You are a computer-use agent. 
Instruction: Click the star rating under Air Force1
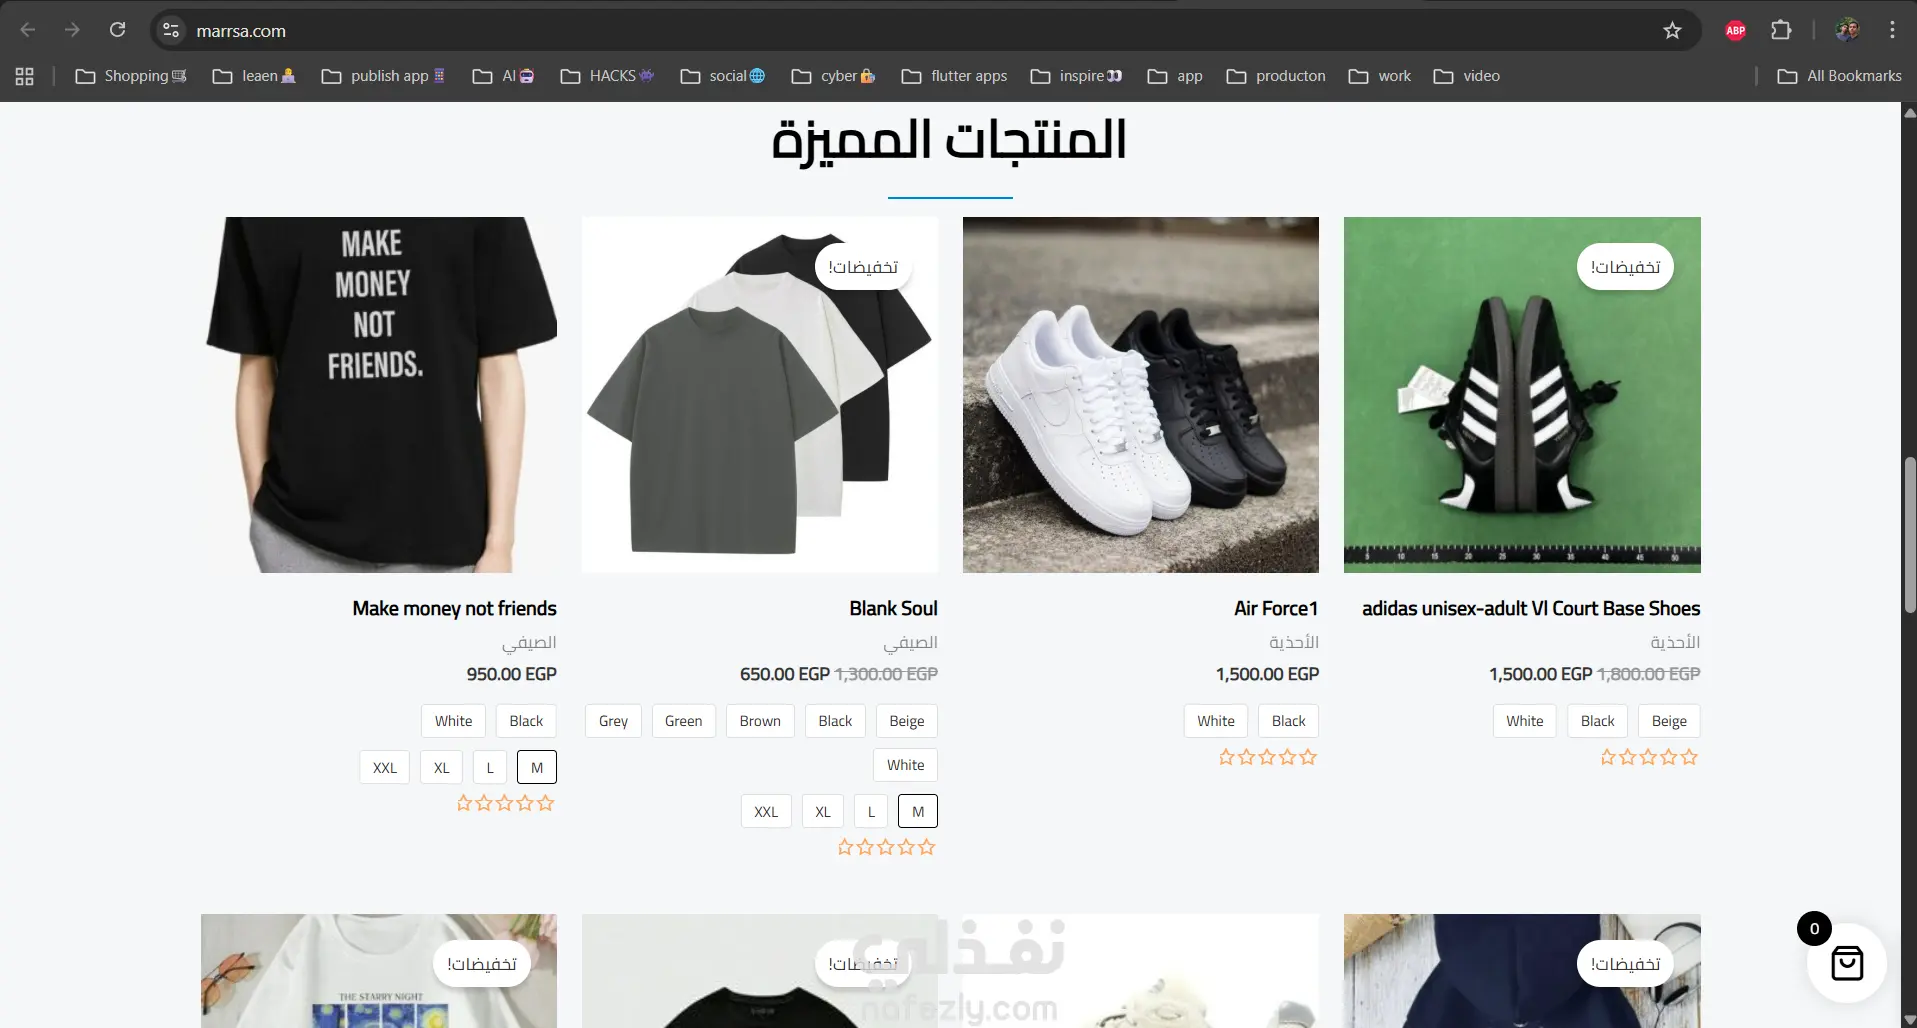point(1267,757)
